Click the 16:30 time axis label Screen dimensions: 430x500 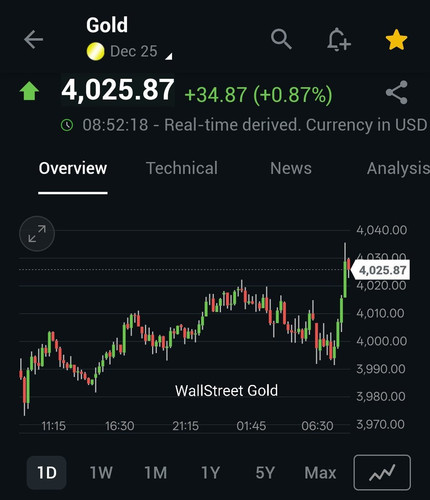[120, 426]
